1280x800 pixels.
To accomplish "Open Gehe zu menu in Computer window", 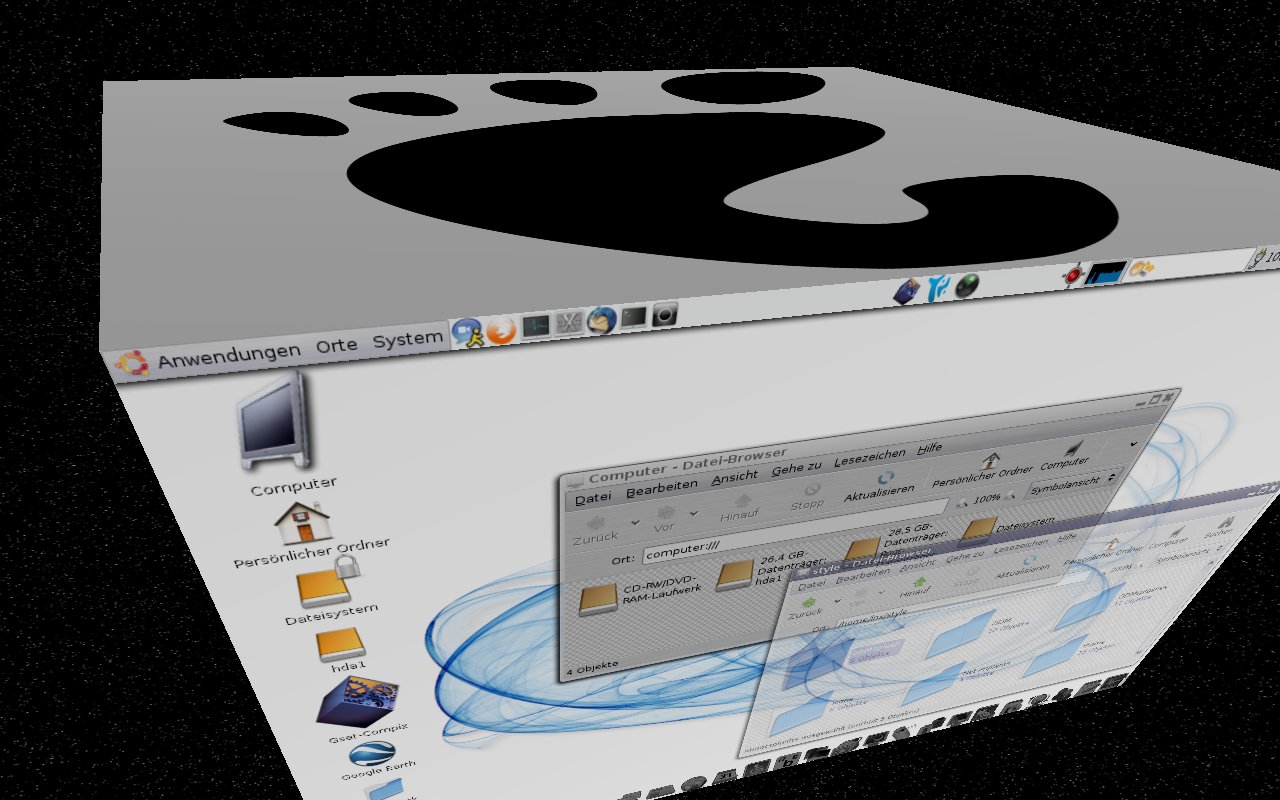I will click(797, 467).
